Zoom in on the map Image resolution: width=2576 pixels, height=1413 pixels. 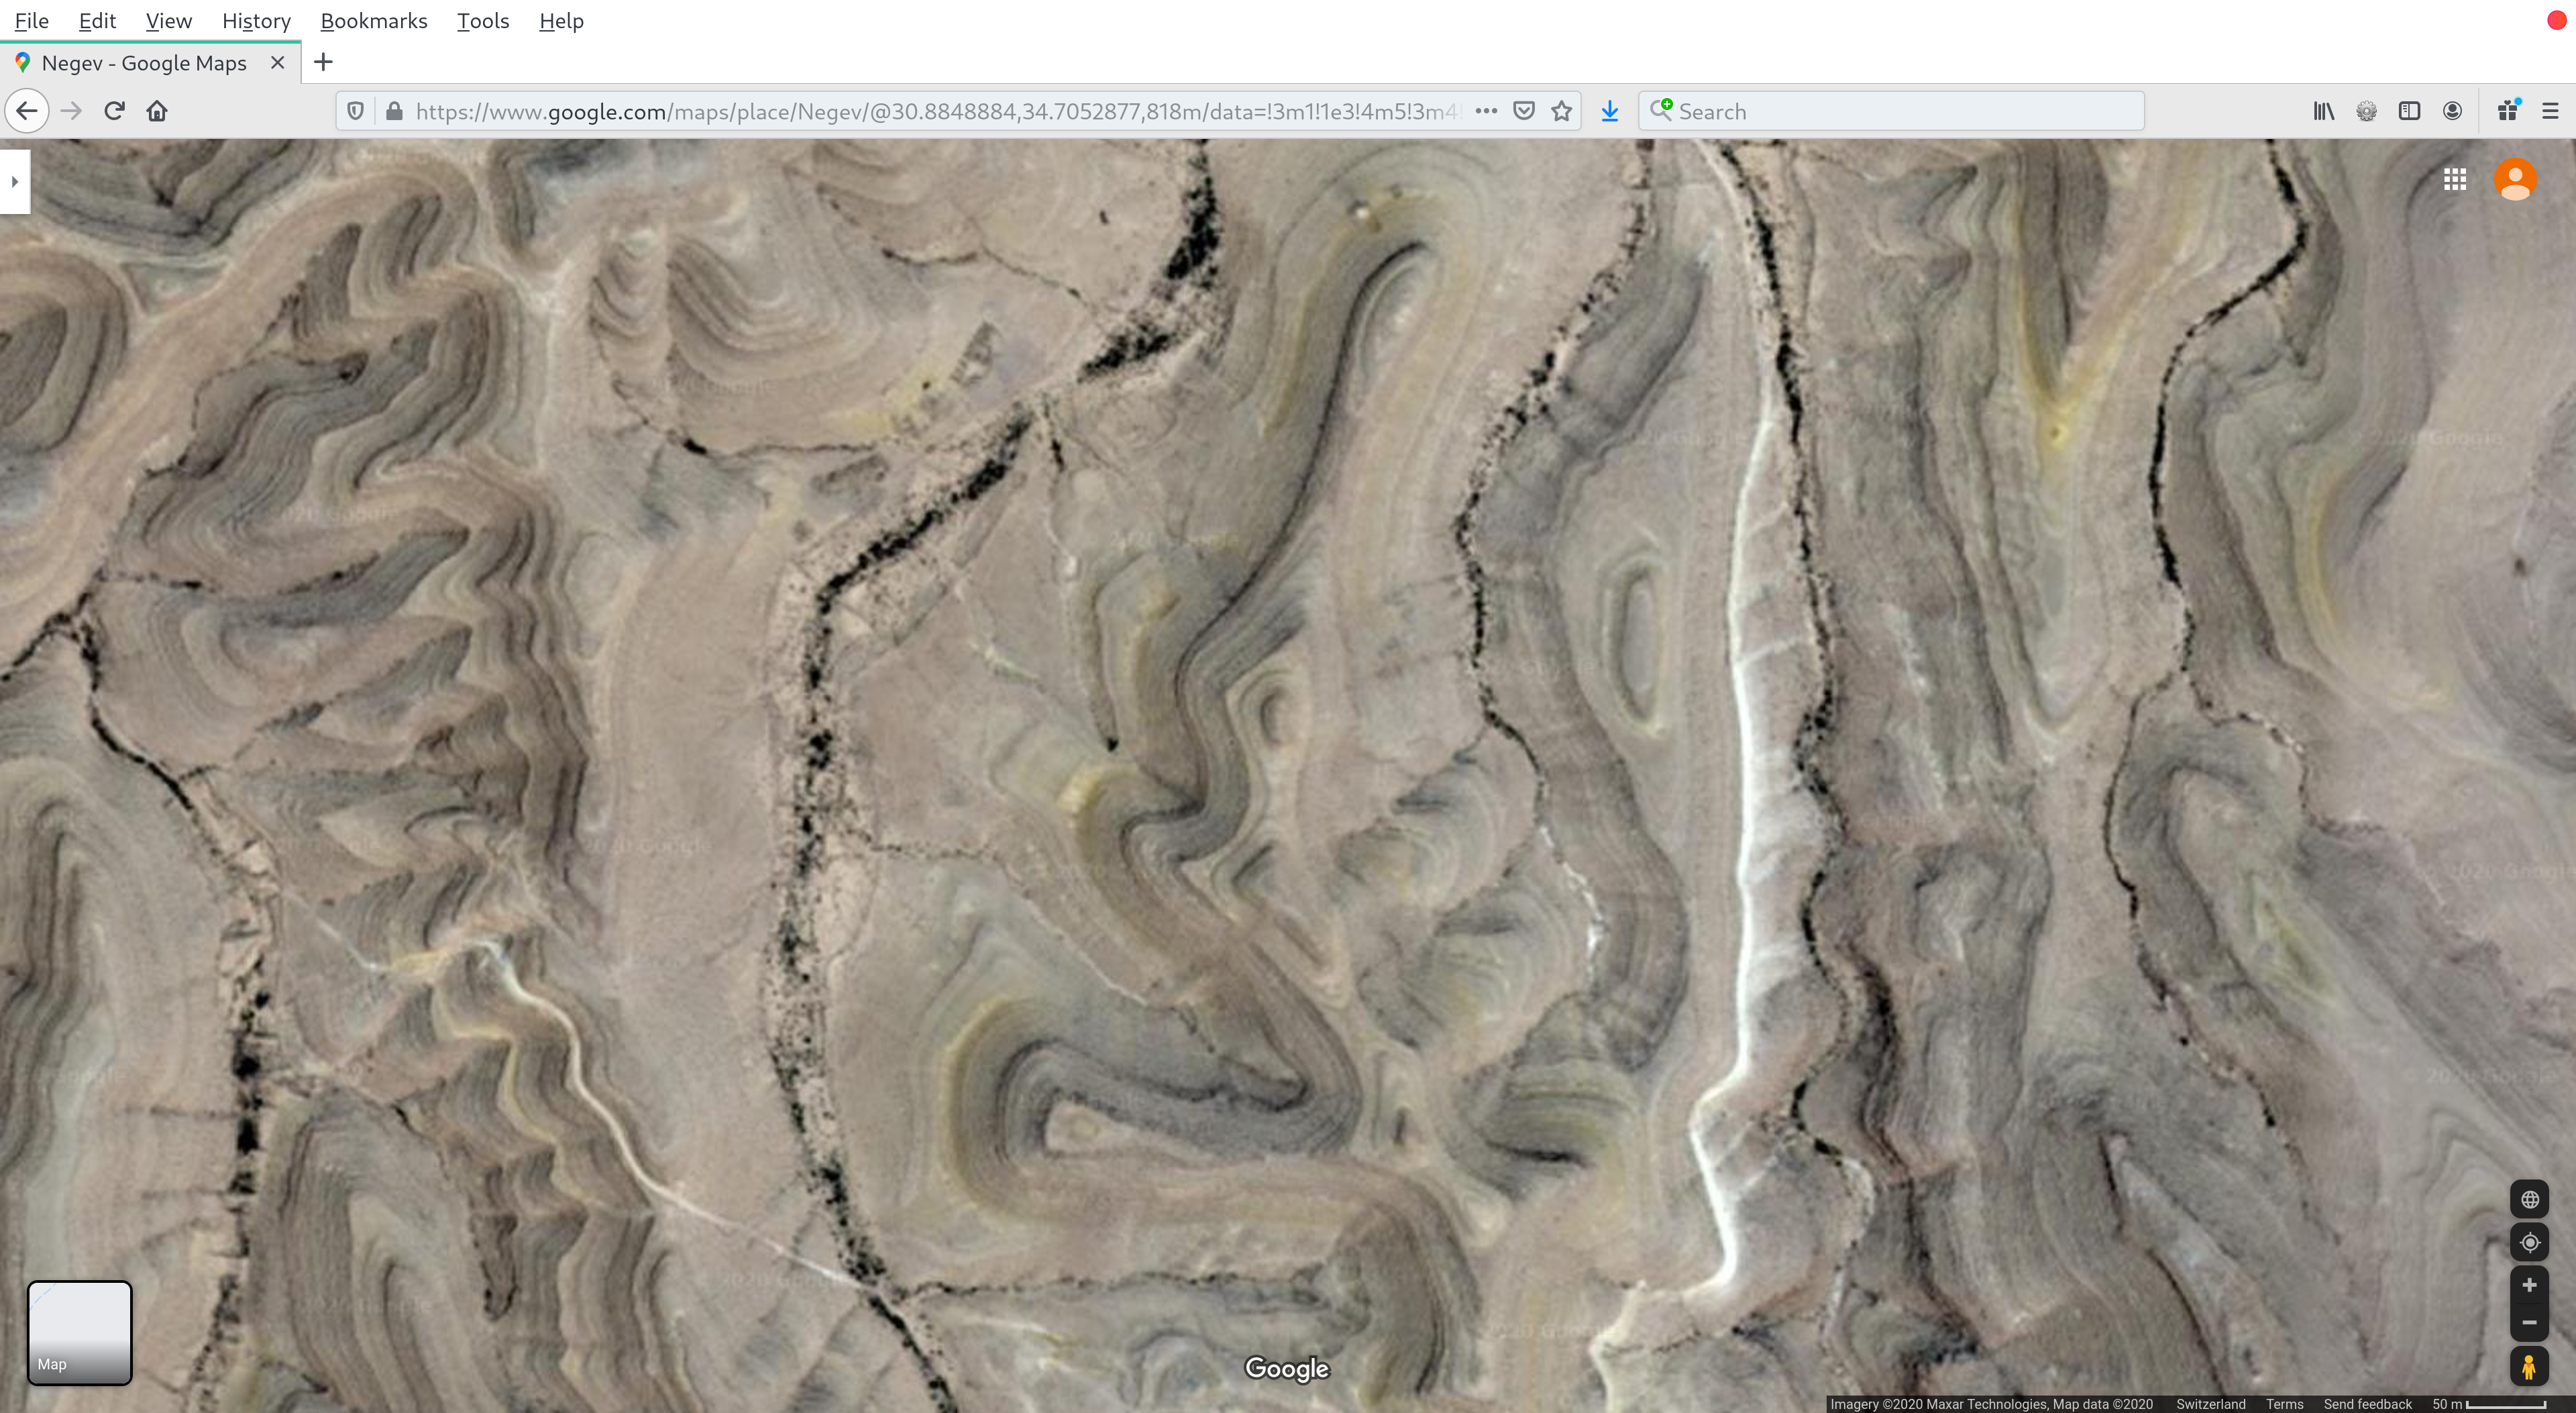[x=2529, y=1285]
